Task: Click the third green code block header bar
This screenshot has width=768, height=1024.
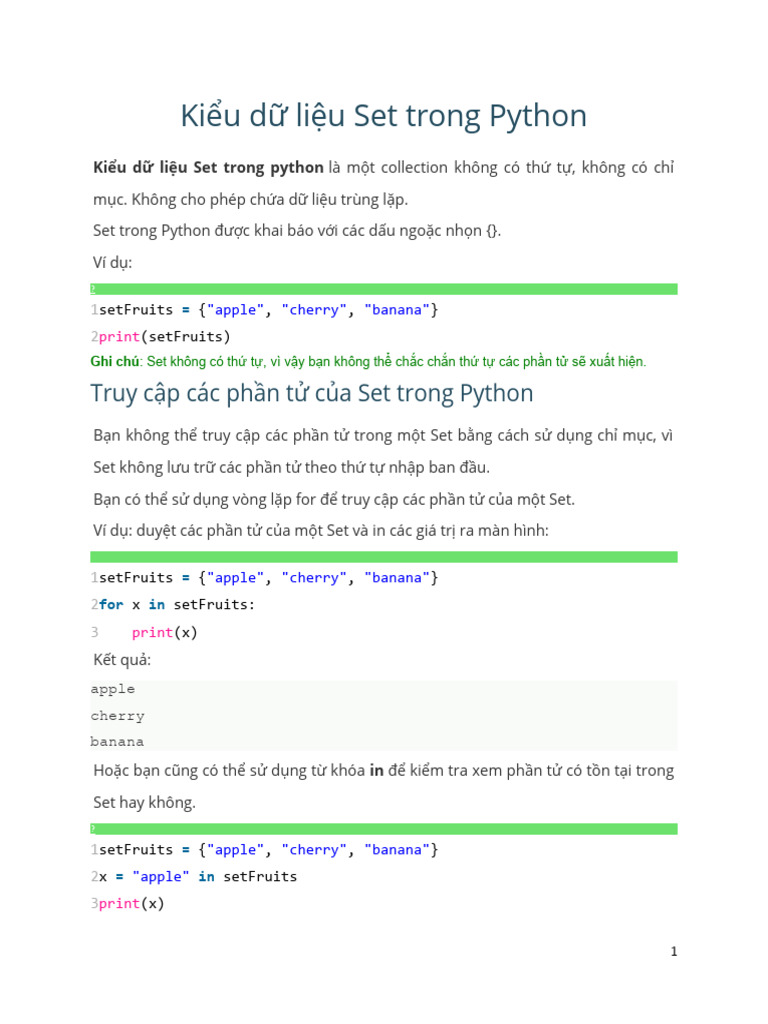Action: pos(383,829)
